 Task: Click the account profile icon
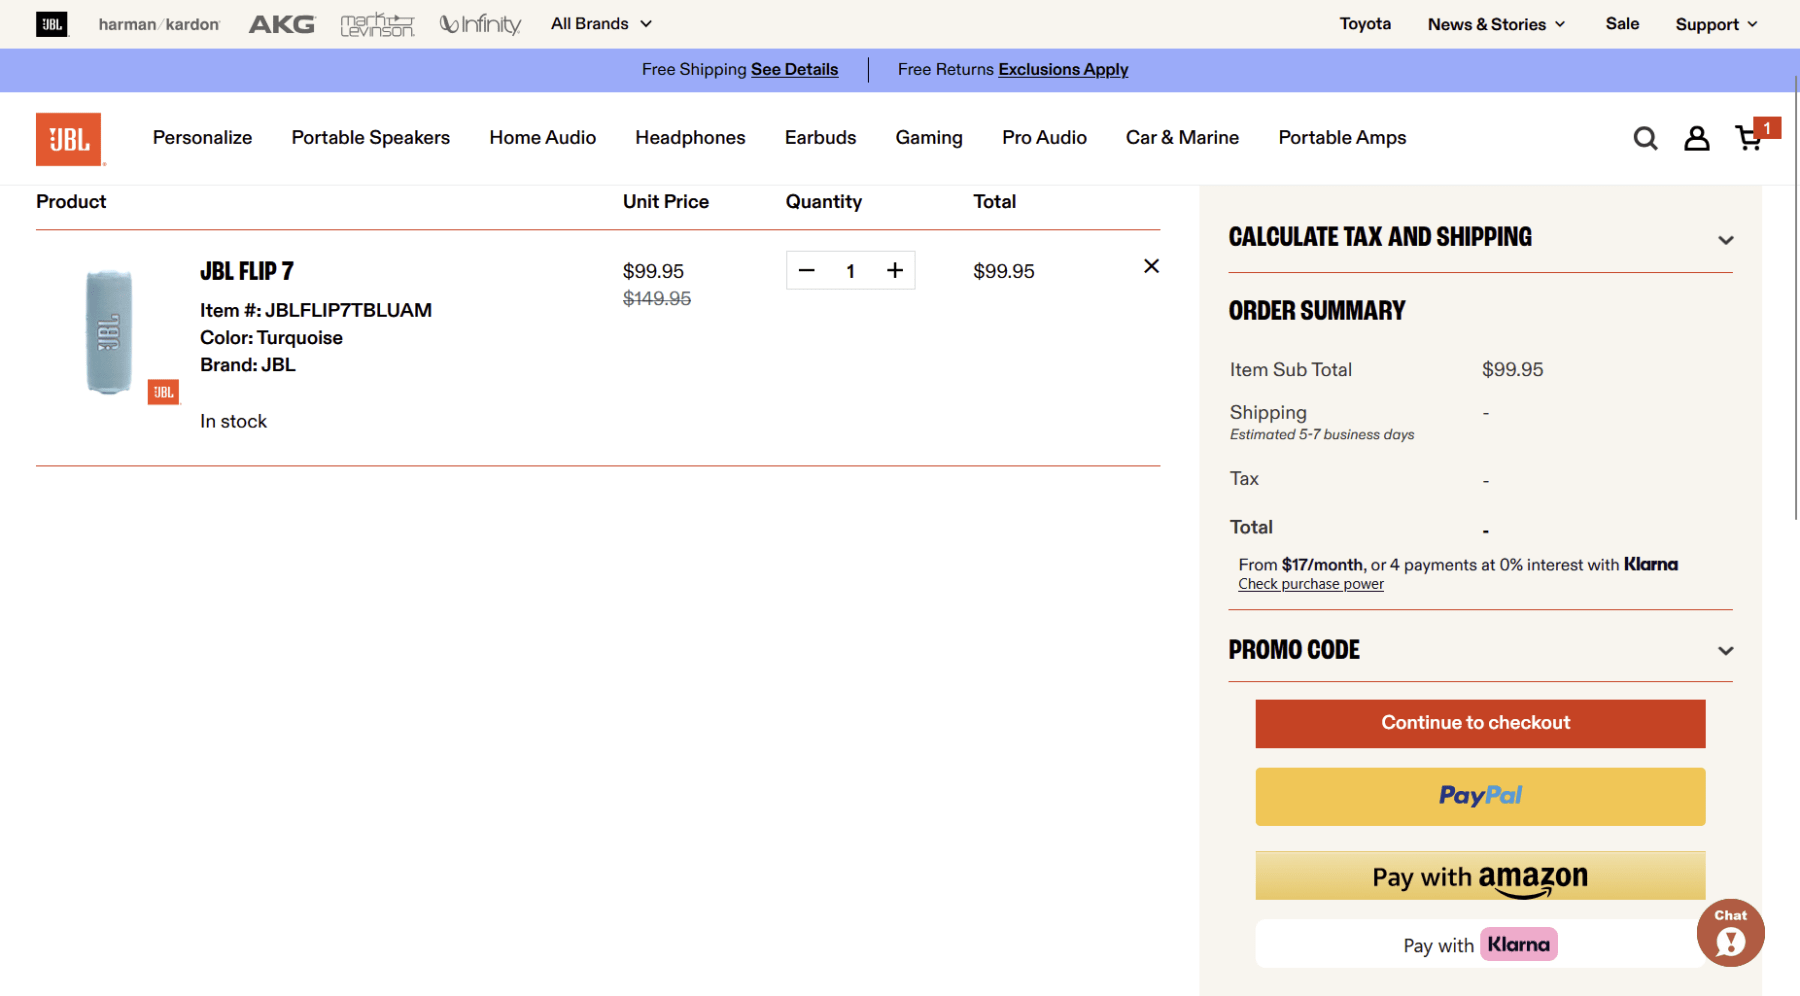tap(1696, 138)
